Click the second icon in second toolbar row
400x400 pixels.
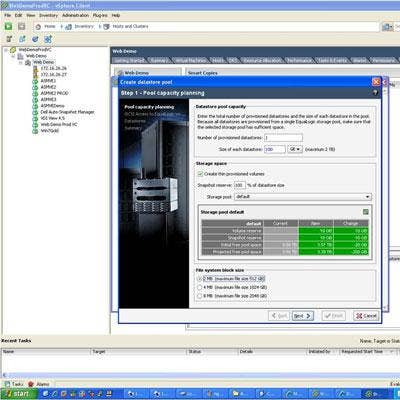click(x=22, y=39)
